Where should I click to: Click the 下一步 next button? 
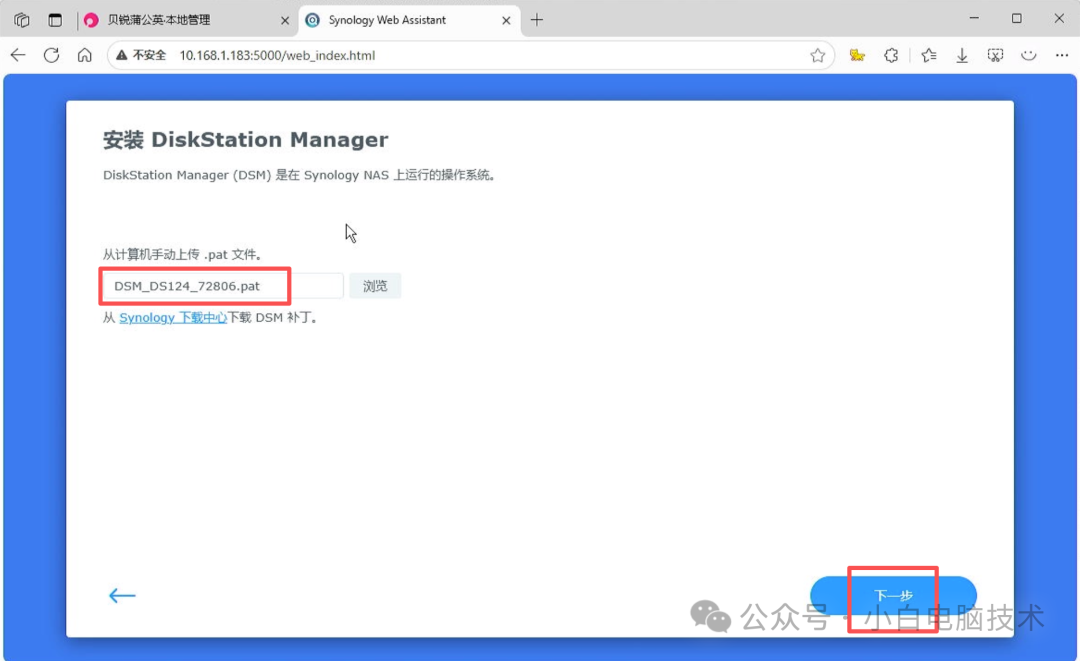[x=893, y=596]
